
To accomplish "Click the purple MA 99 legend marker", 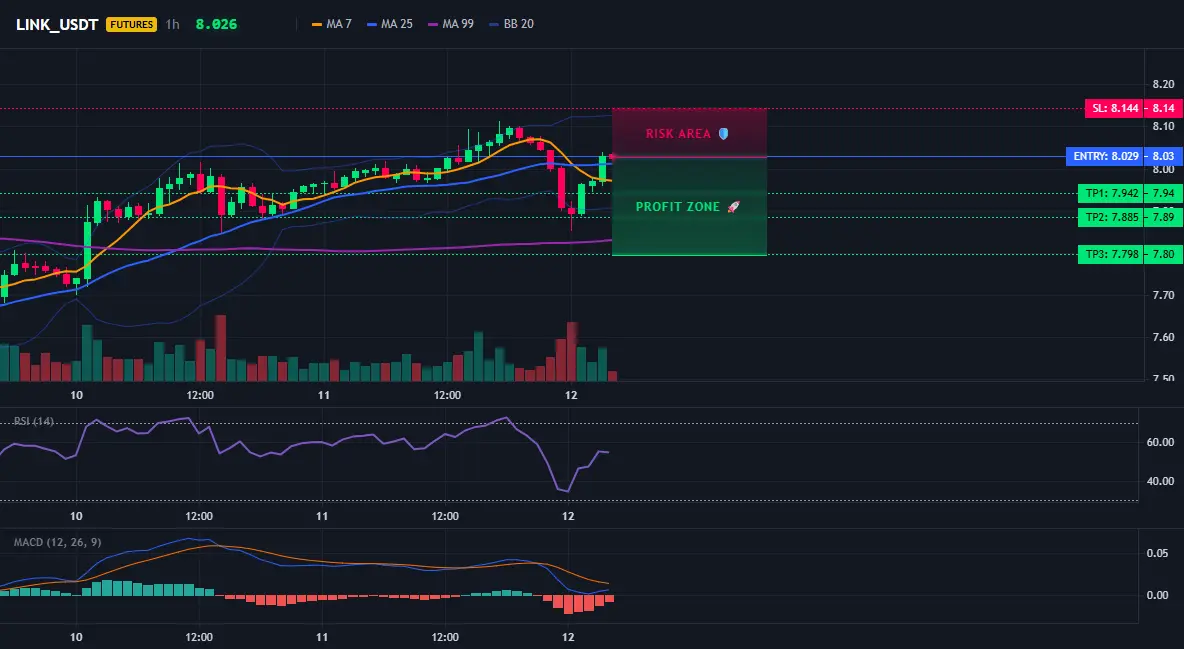I will click(x=433, y=24).
